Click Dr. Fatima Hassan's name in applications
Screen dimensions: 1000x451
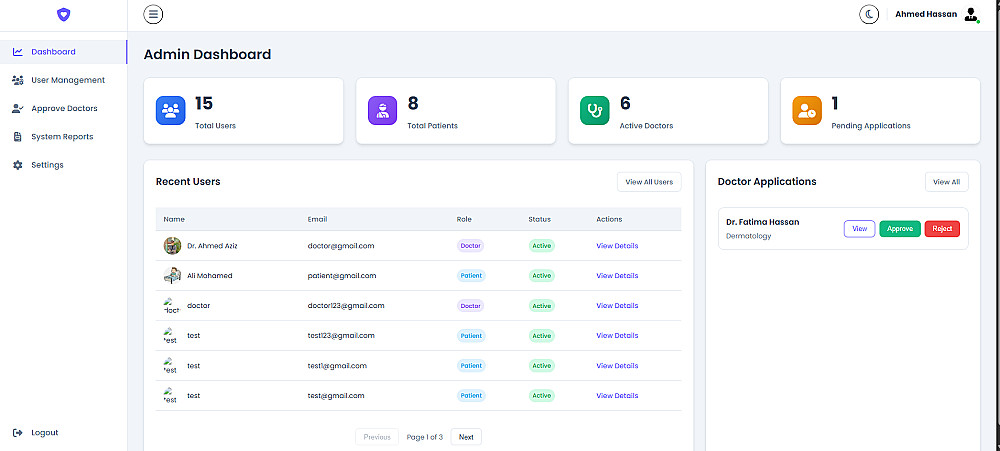point(763,222)
